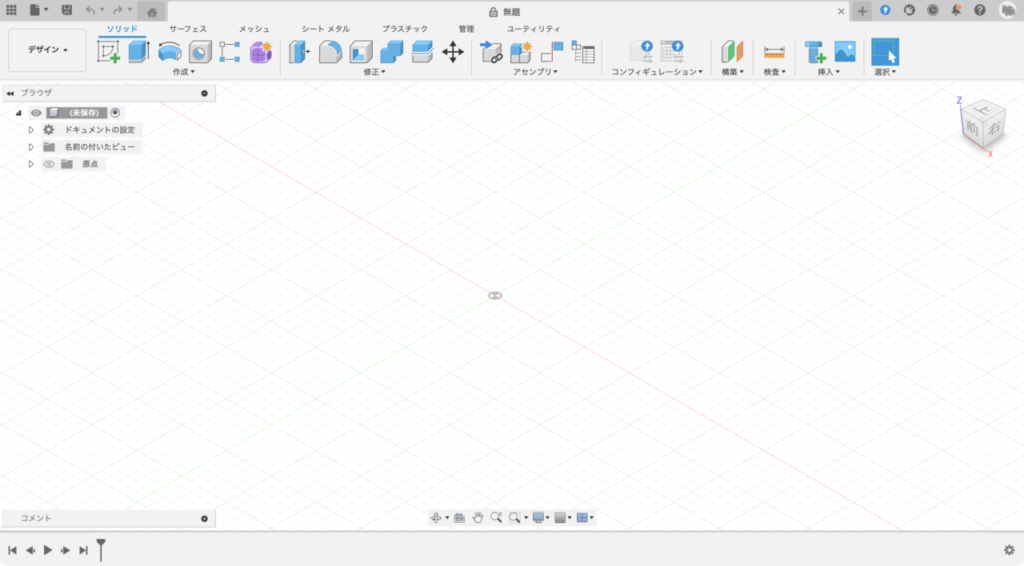Select the Joint tool

point(552,52)
